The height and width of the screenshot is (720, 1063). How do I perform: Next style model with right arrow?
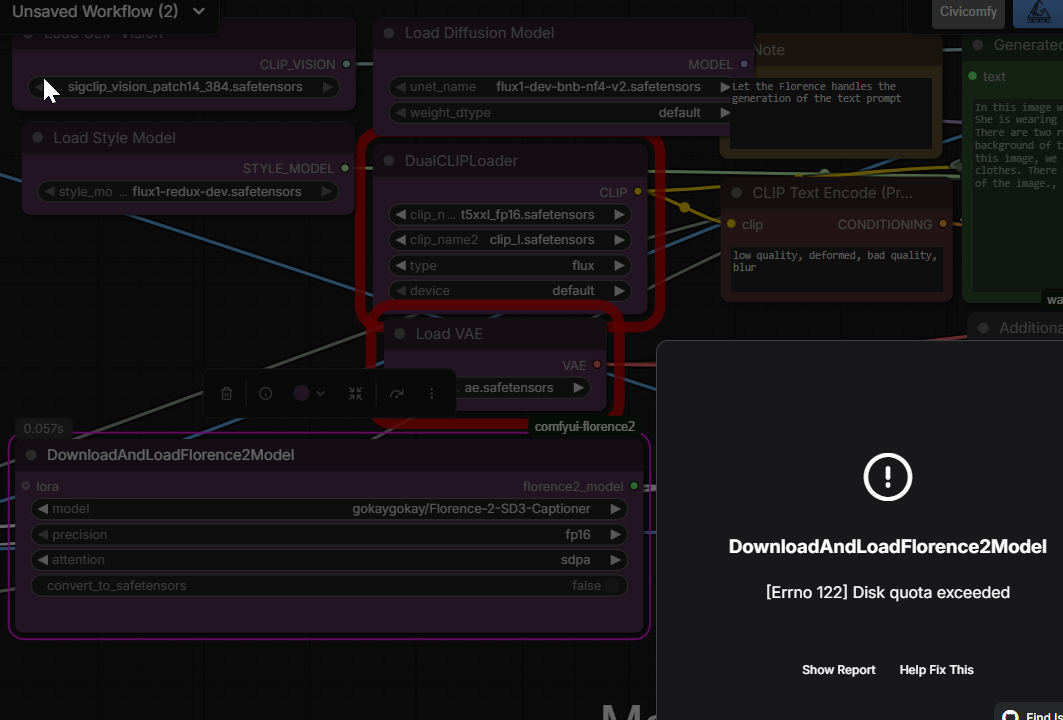(x=326, y=192)
